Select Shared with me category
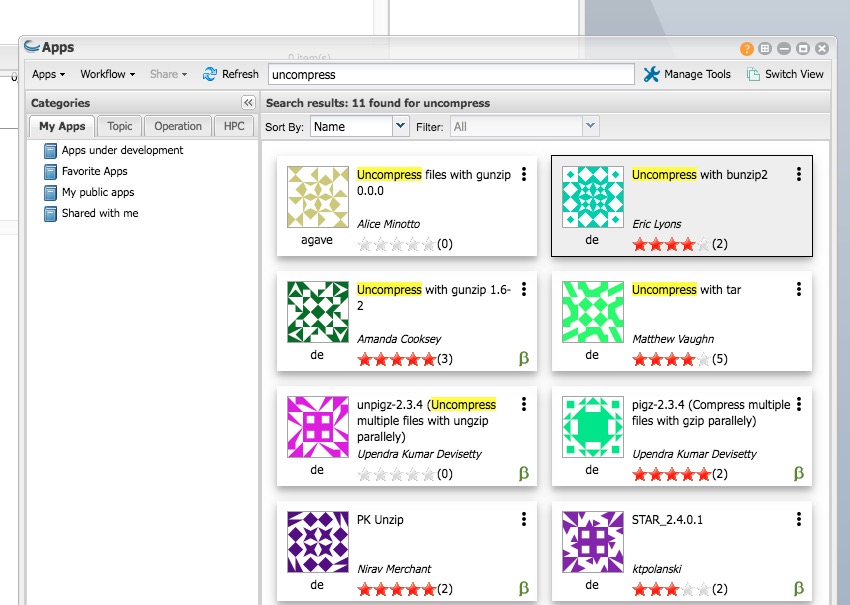This screenshot has height=605, width=850. (x=100, y=213)
